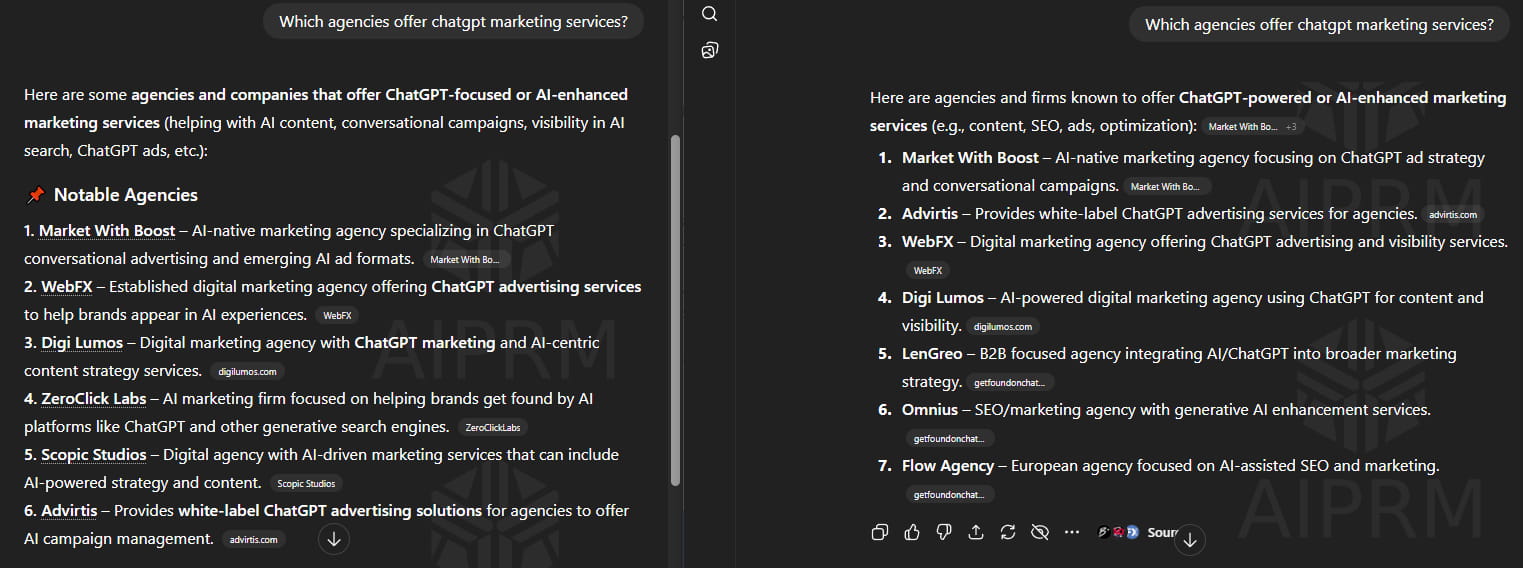
Task: Click the advirtis.com citation chip in right pane
Action: [x=1453, y=215]
